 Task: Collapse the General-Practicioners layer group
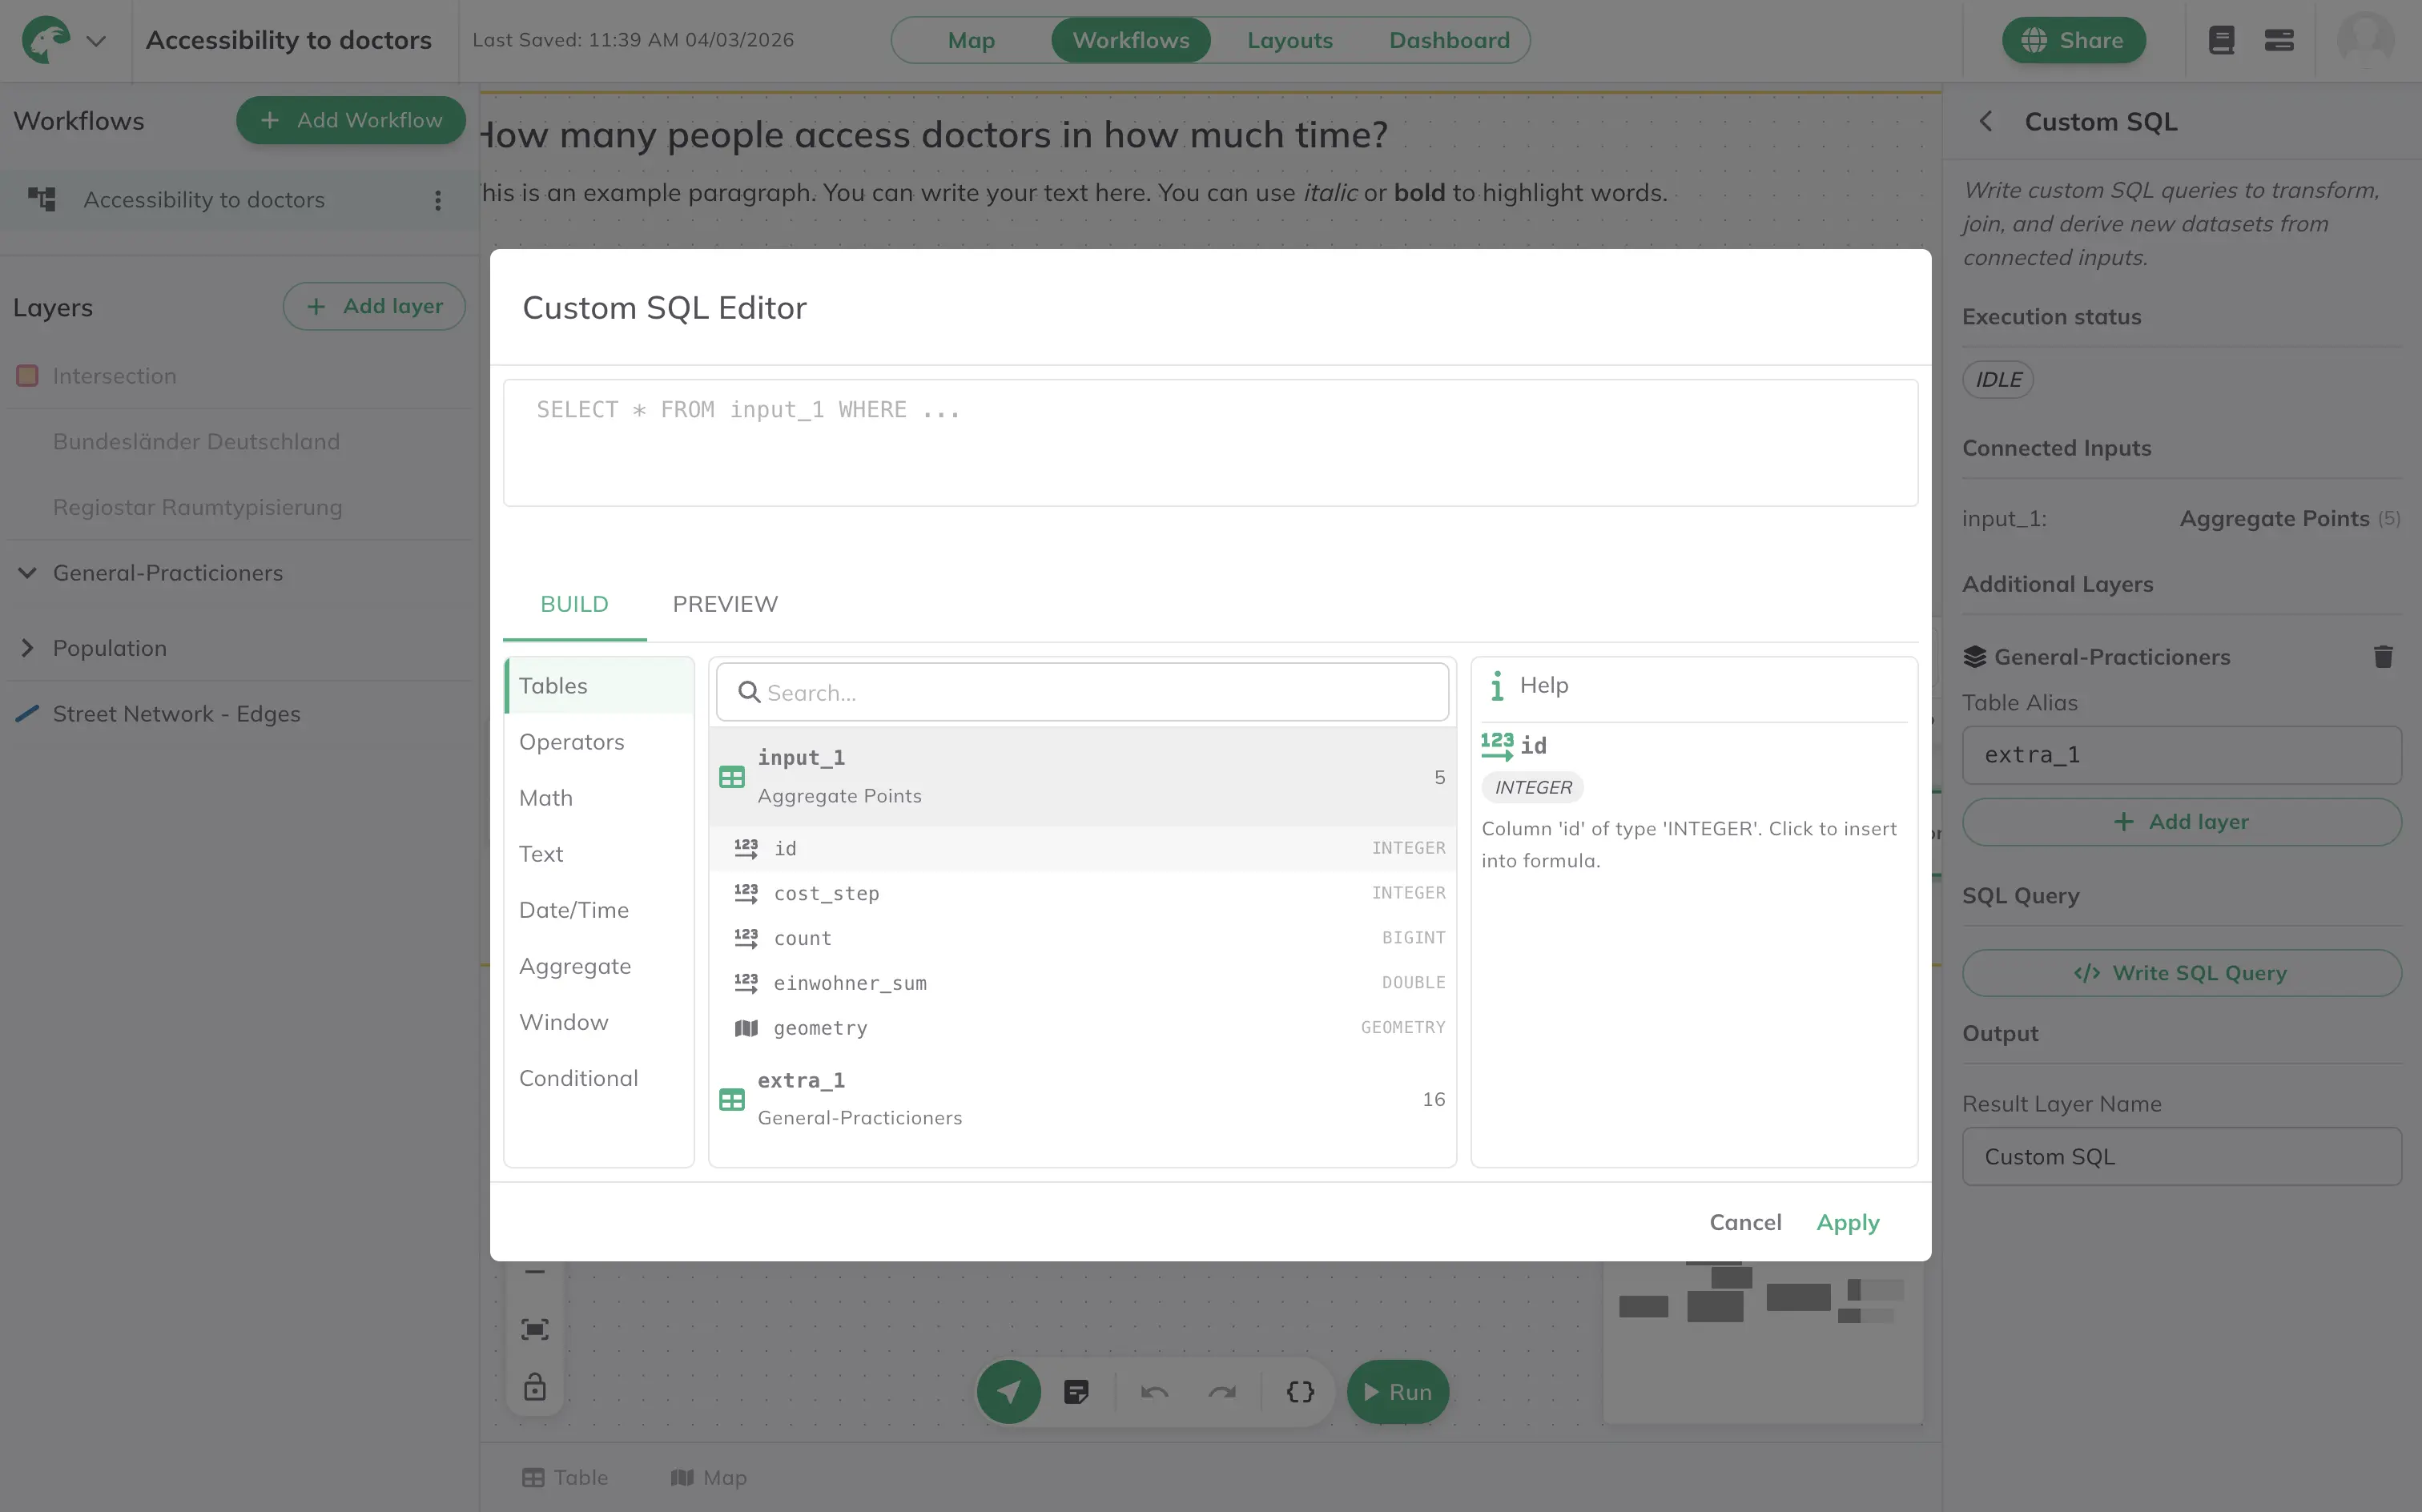(27, 573)
